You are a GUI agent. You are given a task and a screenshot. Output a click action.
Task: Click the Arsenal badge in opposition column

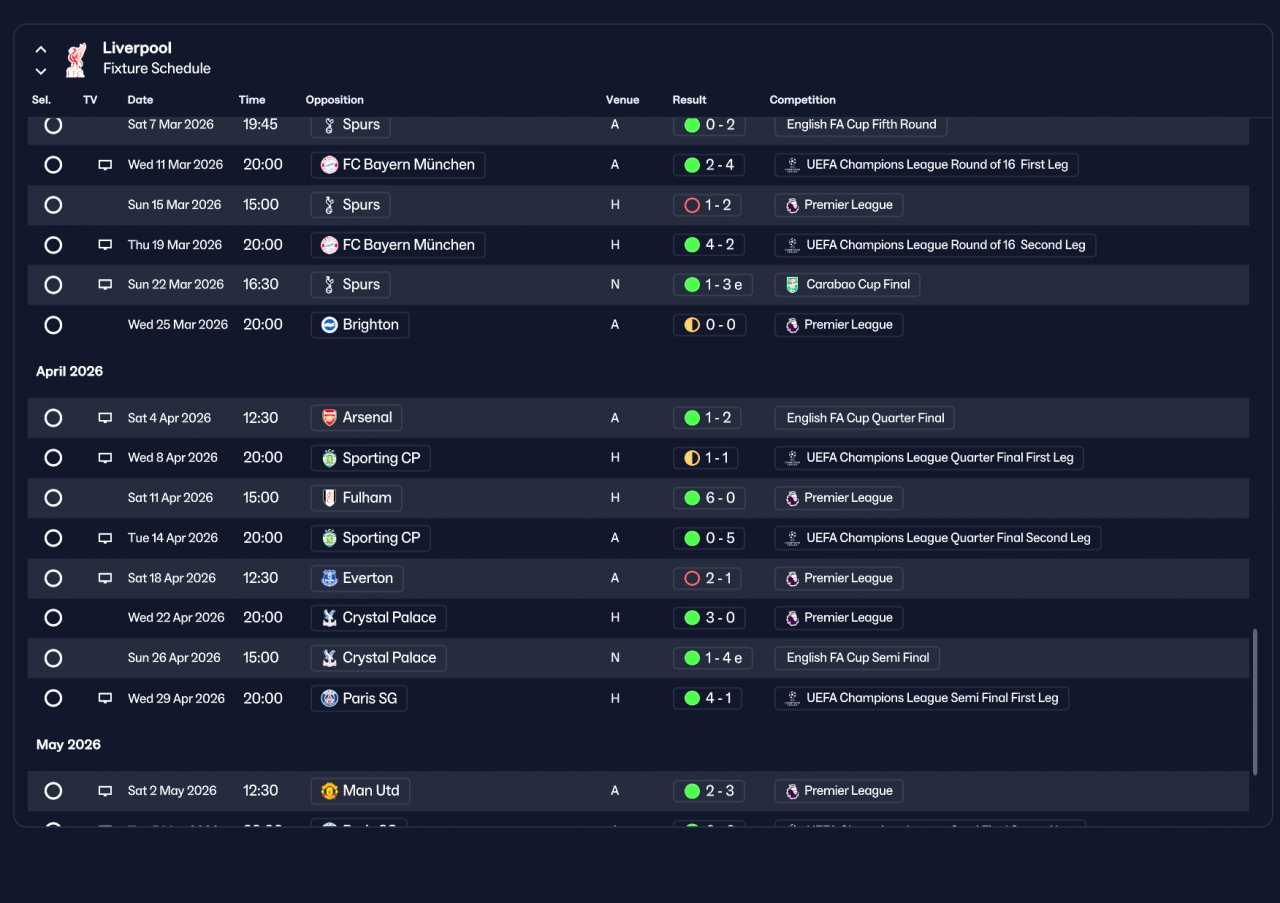329,418
